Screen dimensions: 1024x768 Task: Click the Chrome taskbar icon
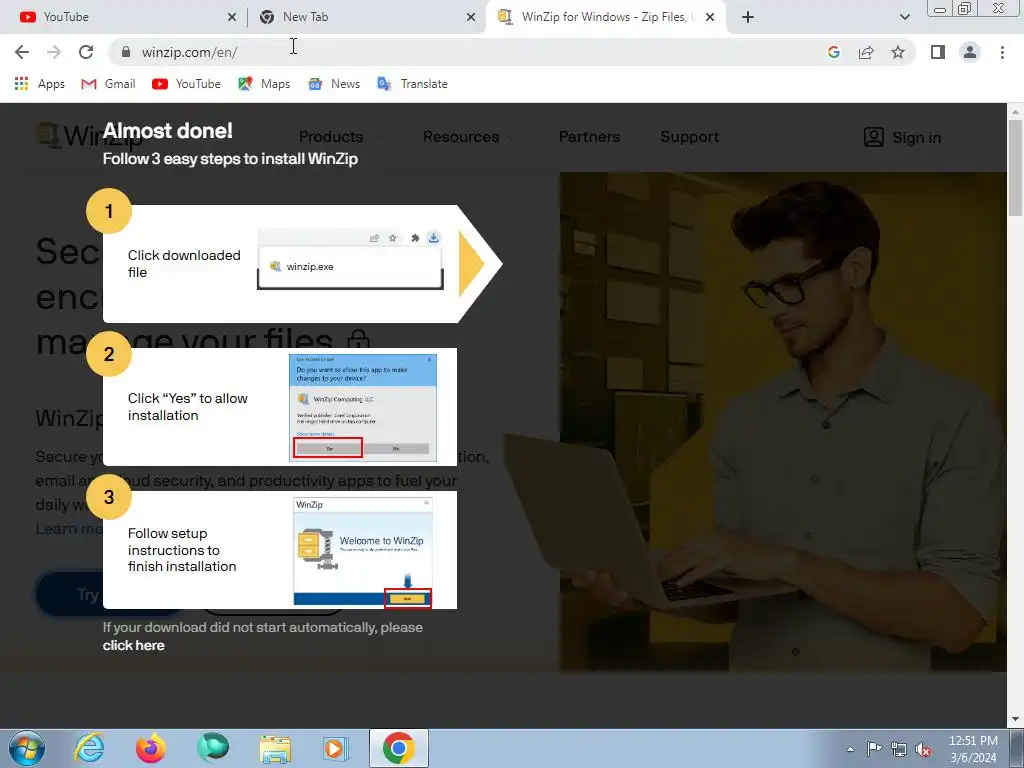coord(399,748)
